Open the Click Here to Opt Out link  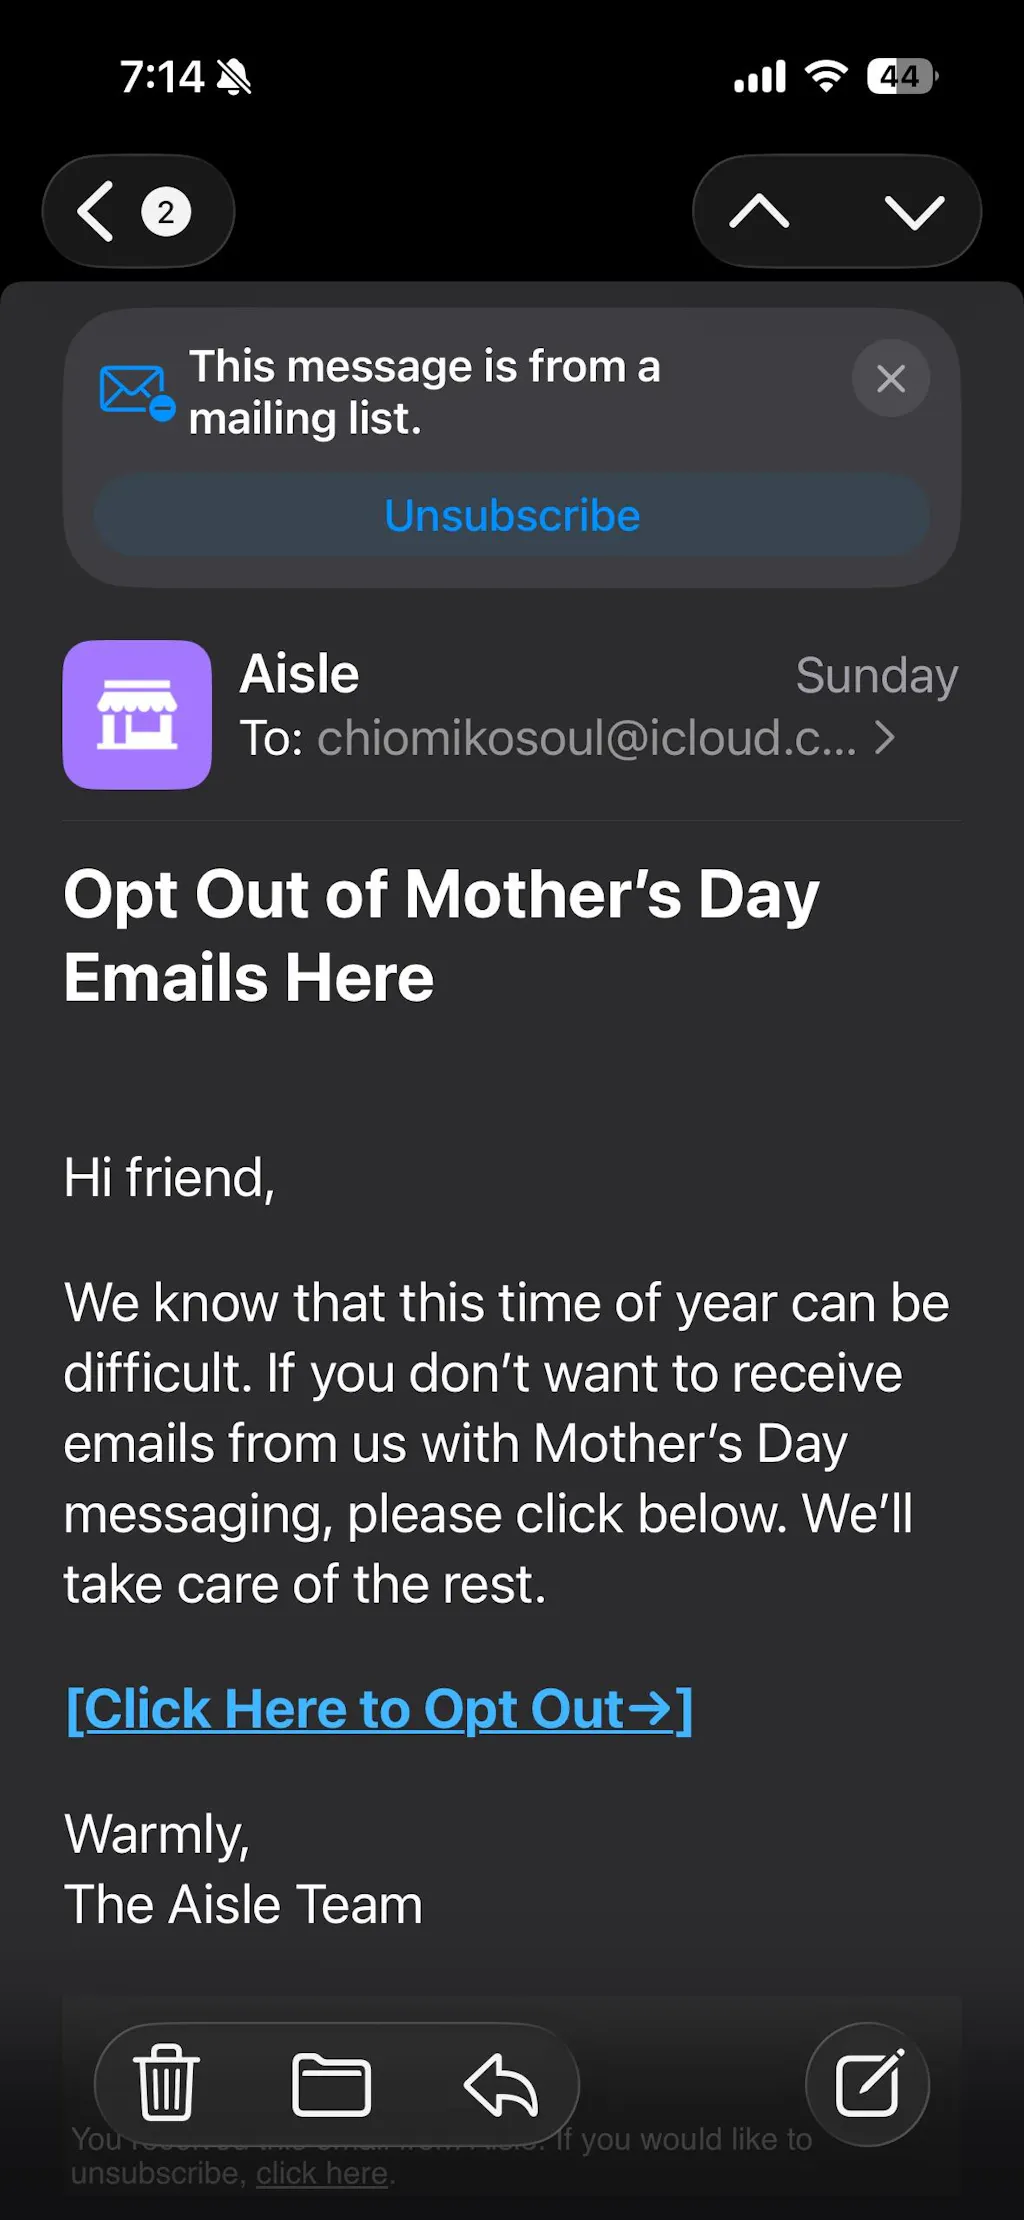coord(379,1709)
